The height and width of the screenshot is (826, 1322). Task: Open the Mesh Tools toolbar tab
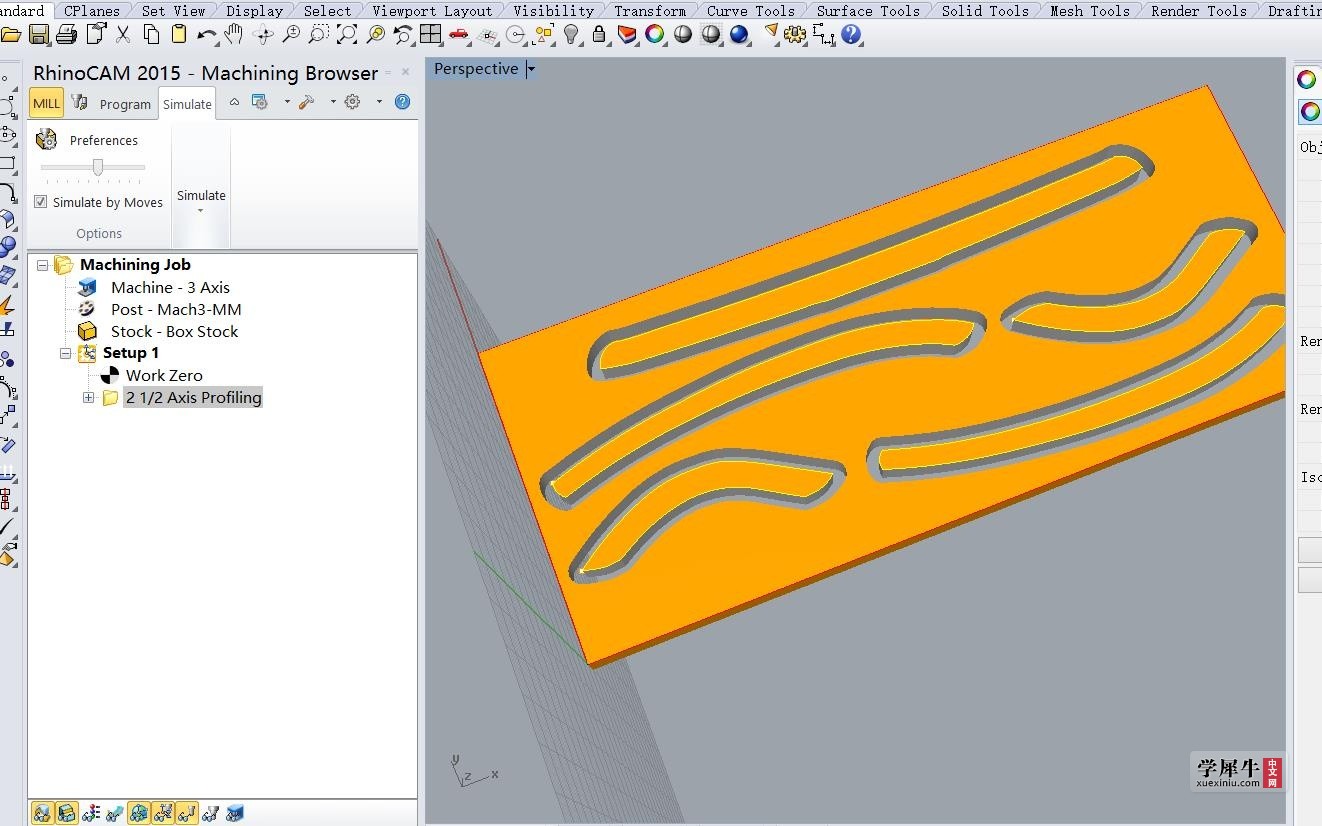click(x=1090, y=11)
